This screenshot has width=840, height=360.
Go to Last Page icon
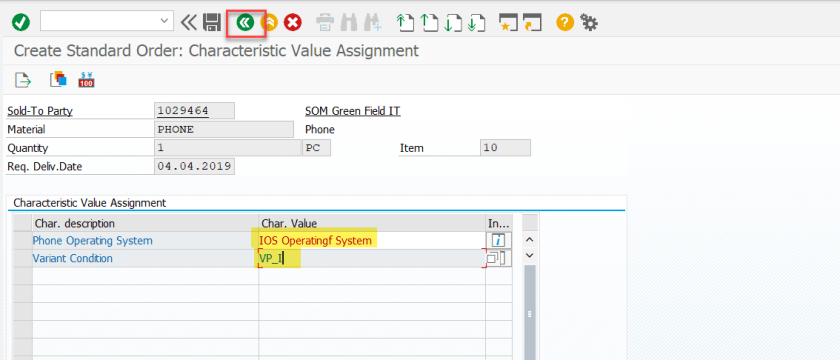(476, 22)
